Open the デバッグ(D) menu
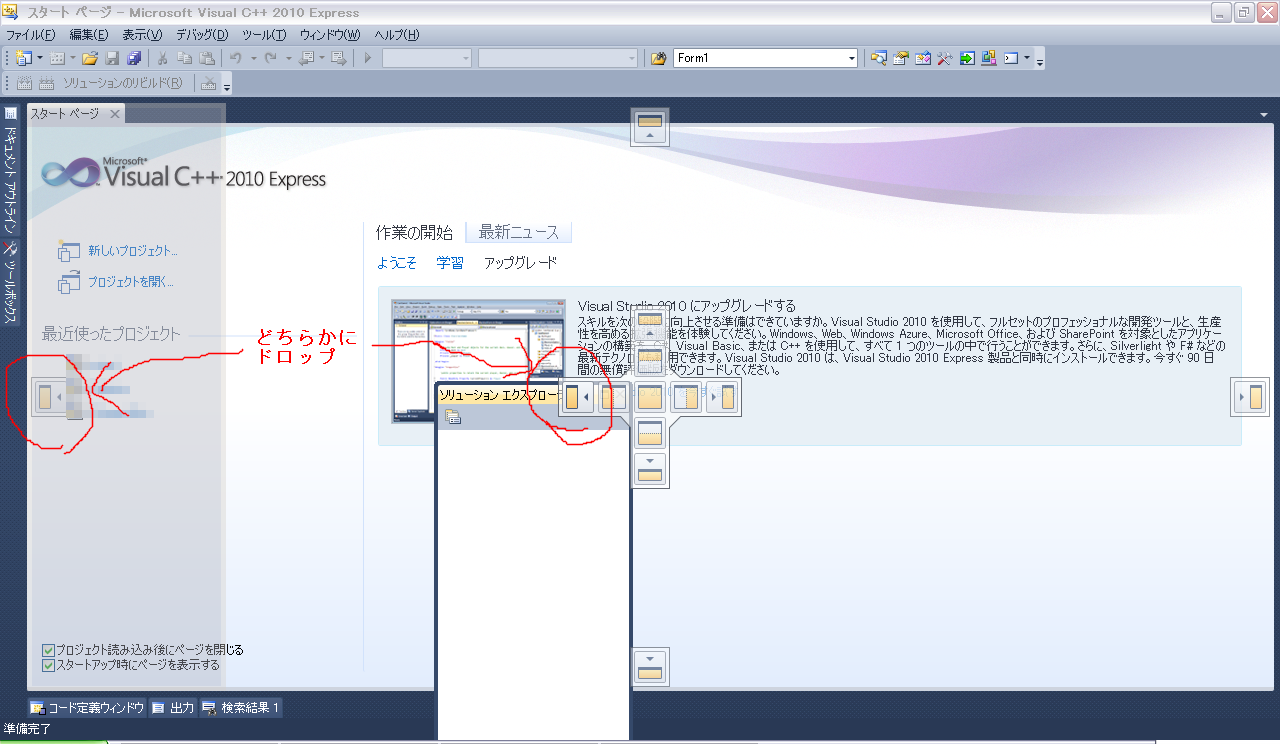 pyautogui.click(x=202, y=35)
